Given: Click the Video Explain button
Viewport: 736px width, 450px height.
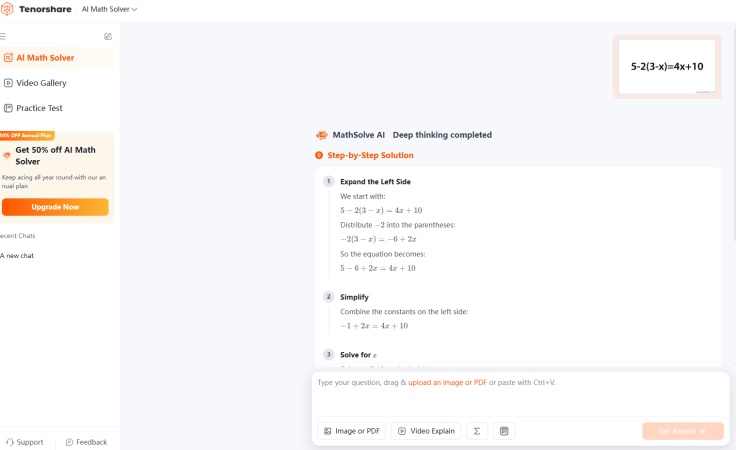Looking at the screenshot, I should pyautogui.click(x=426, y=431).
